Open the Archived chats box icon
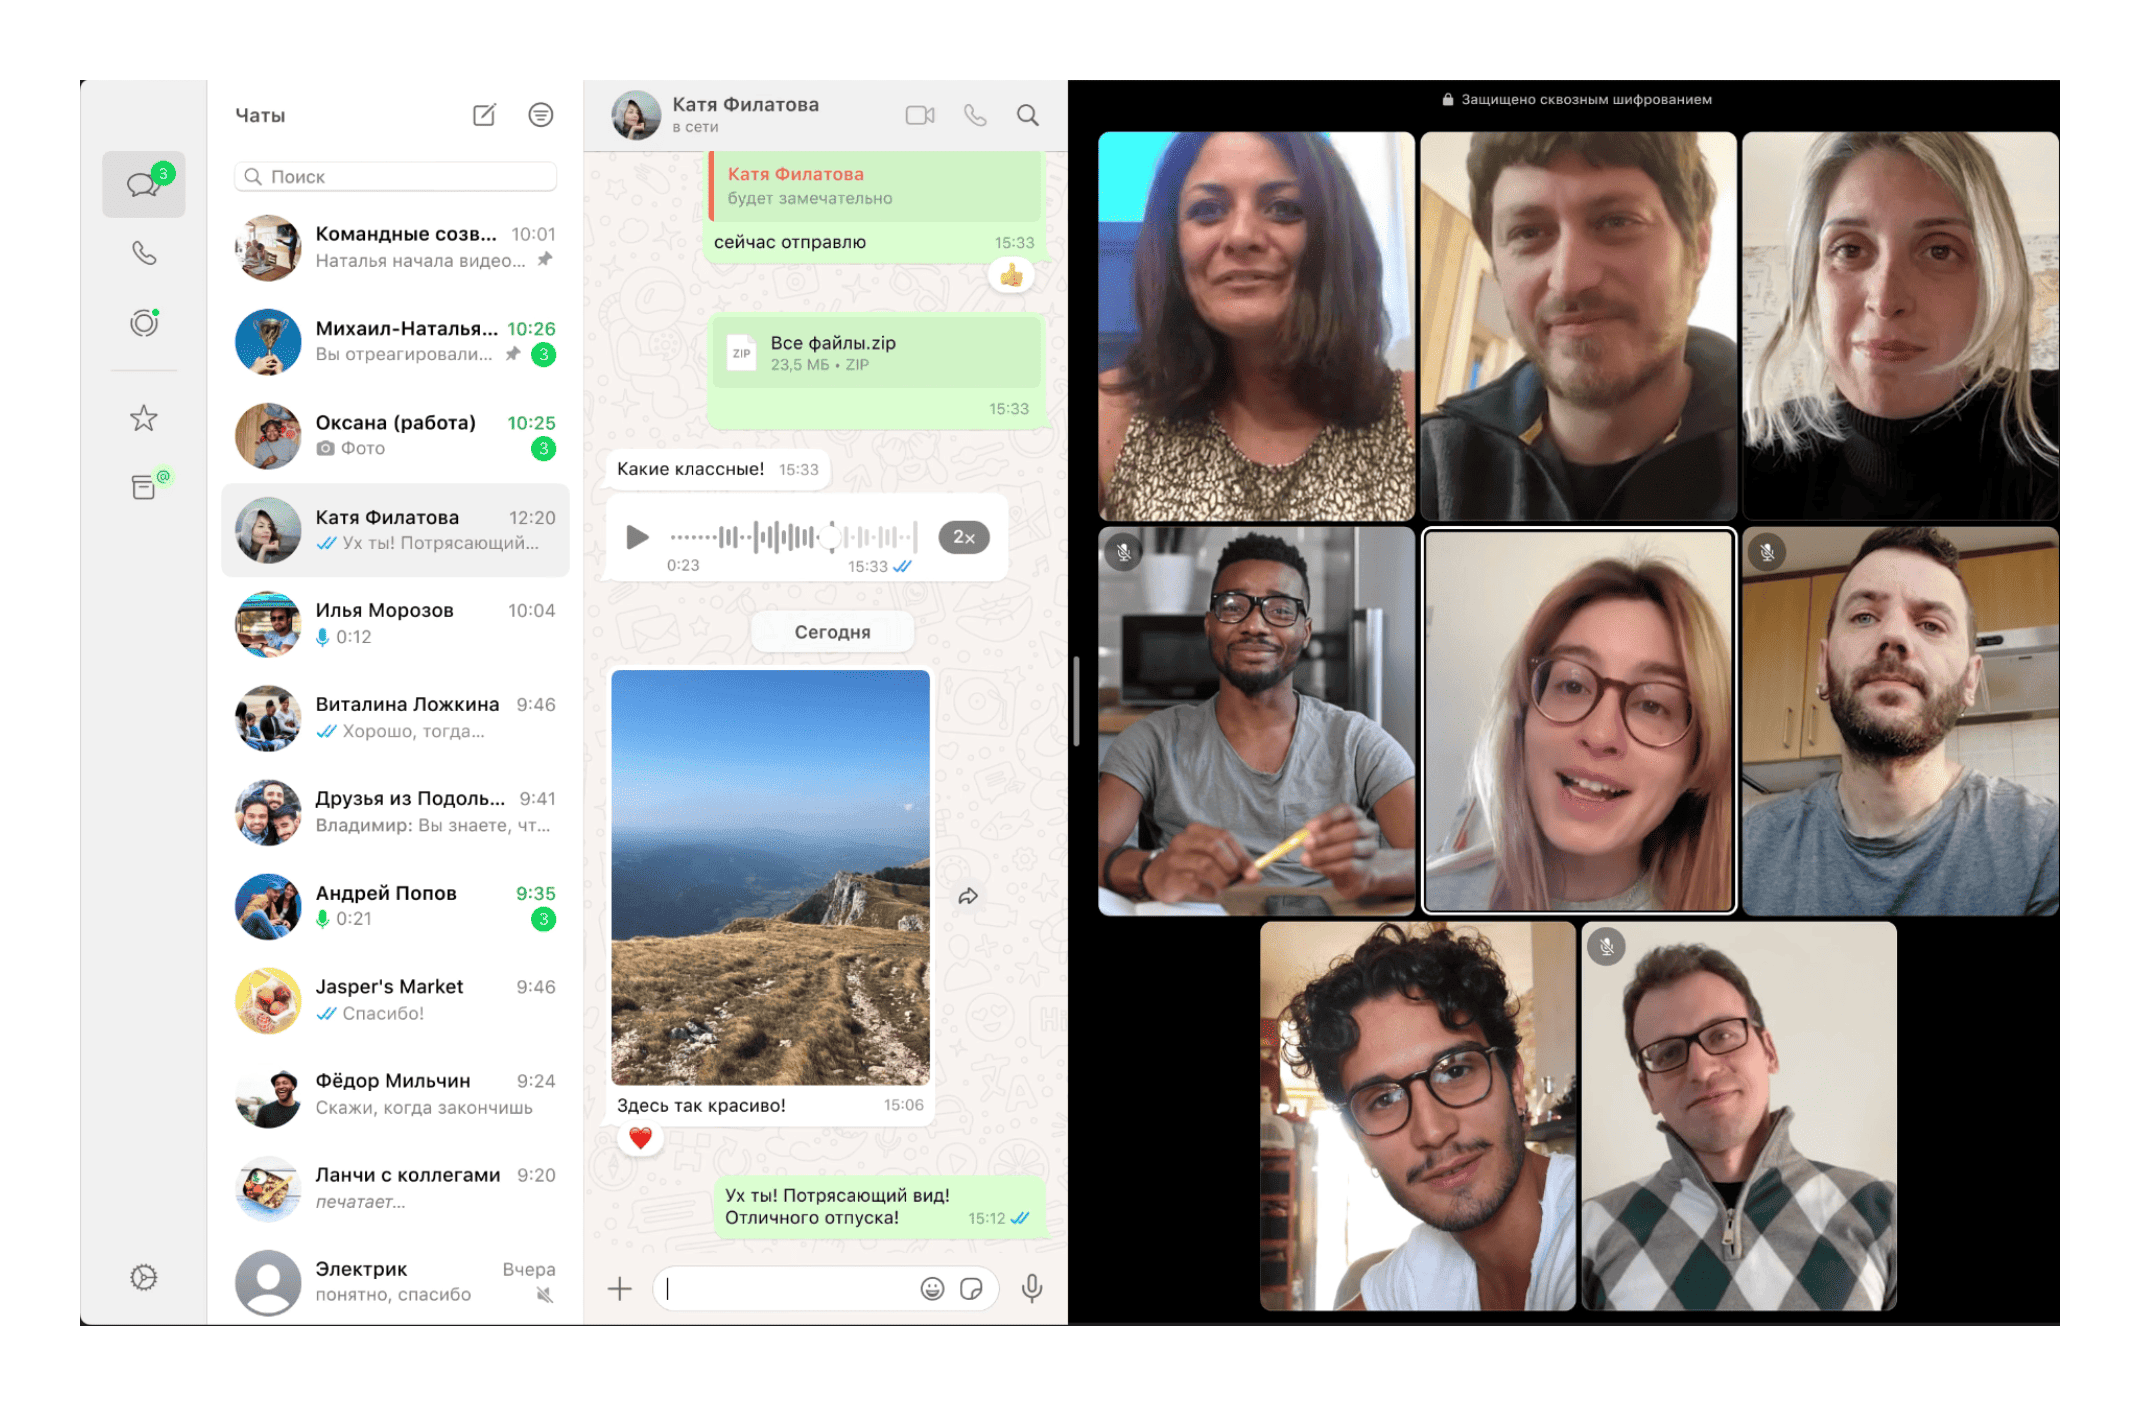2150x1424 pixels. point(144,487)
